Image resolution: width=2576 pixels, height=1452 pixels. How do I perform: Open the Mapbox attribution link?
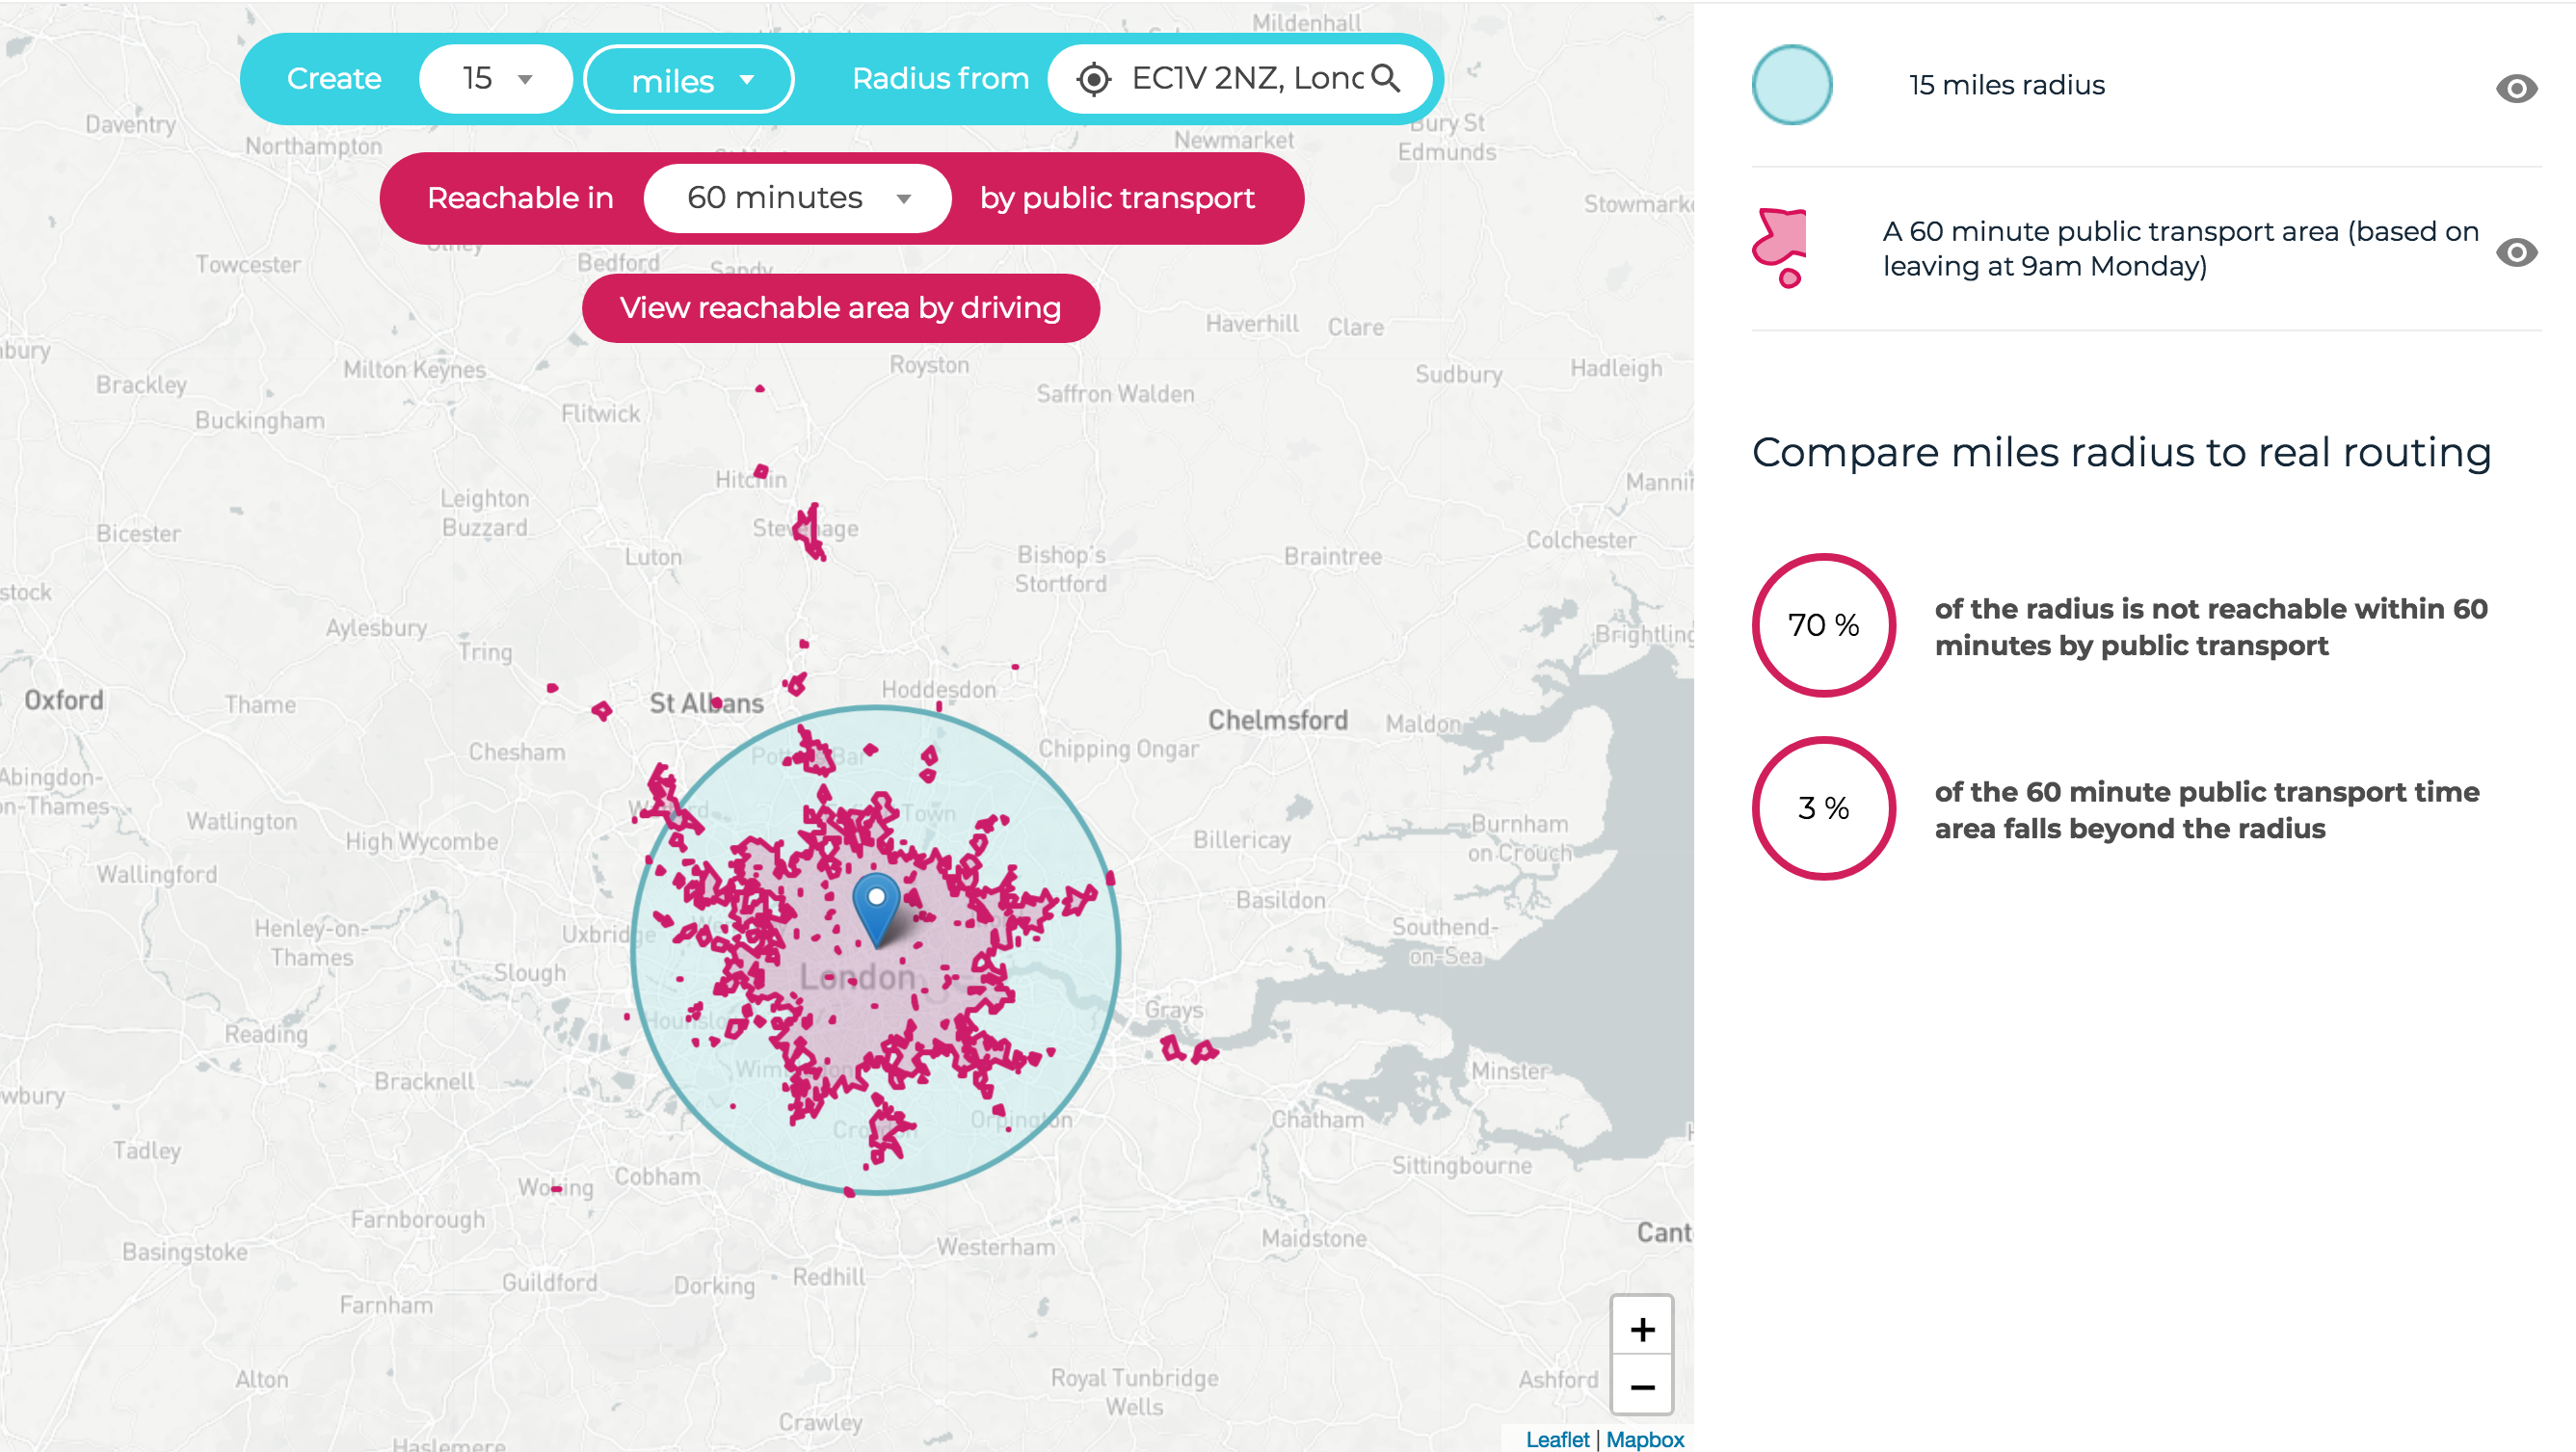(1644, 1440)
